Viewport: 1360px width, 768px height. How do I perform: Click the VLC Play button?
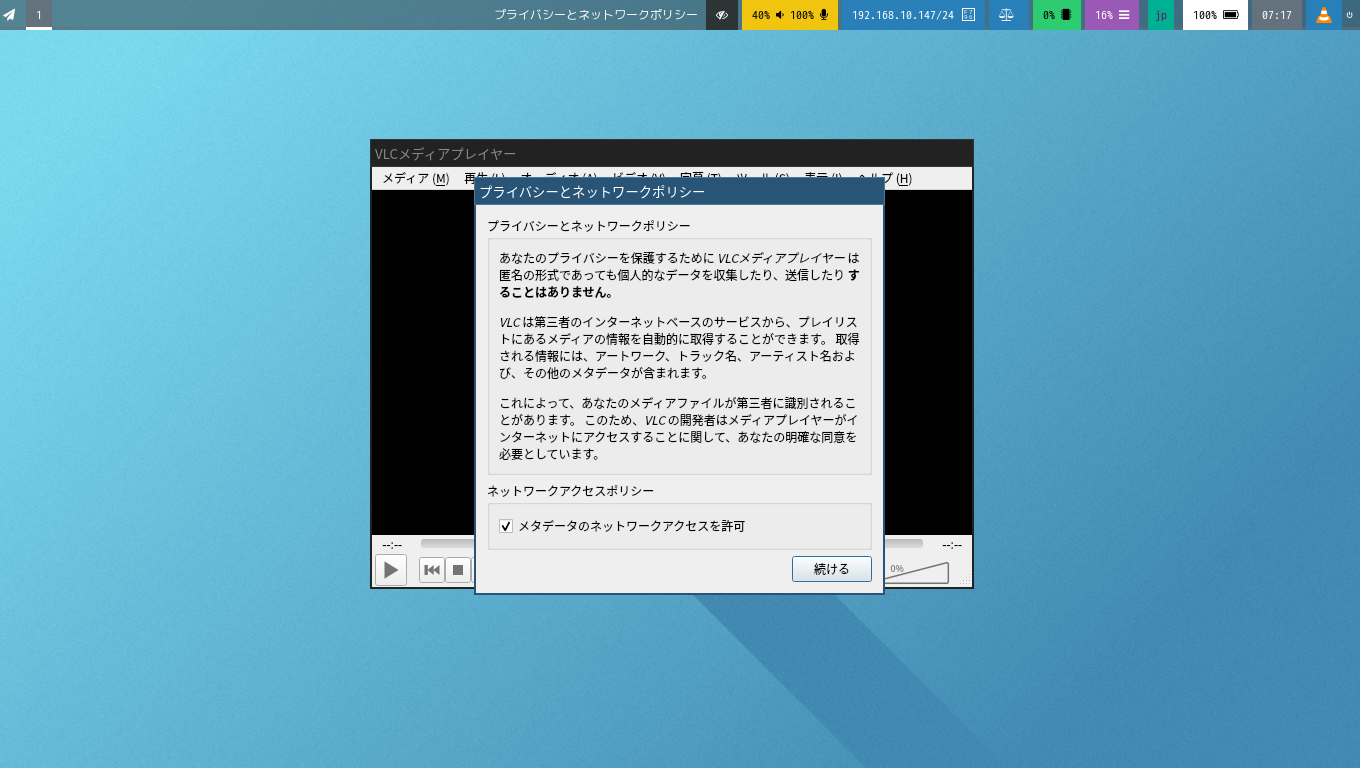[391, 570]
